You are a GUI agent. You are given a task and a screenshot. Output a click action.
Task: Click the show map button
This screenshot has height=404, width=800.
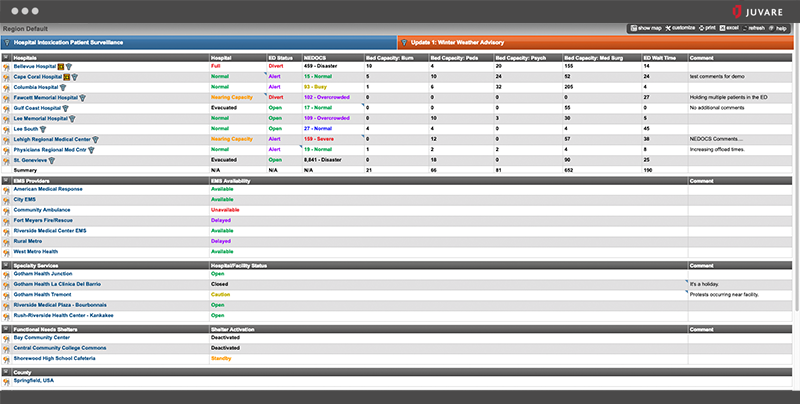(646, 29)
